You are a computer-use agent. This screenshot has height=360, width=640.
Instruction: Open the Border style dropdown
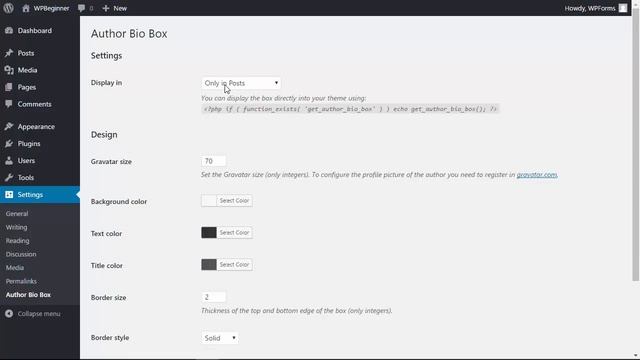click(220, 338)
